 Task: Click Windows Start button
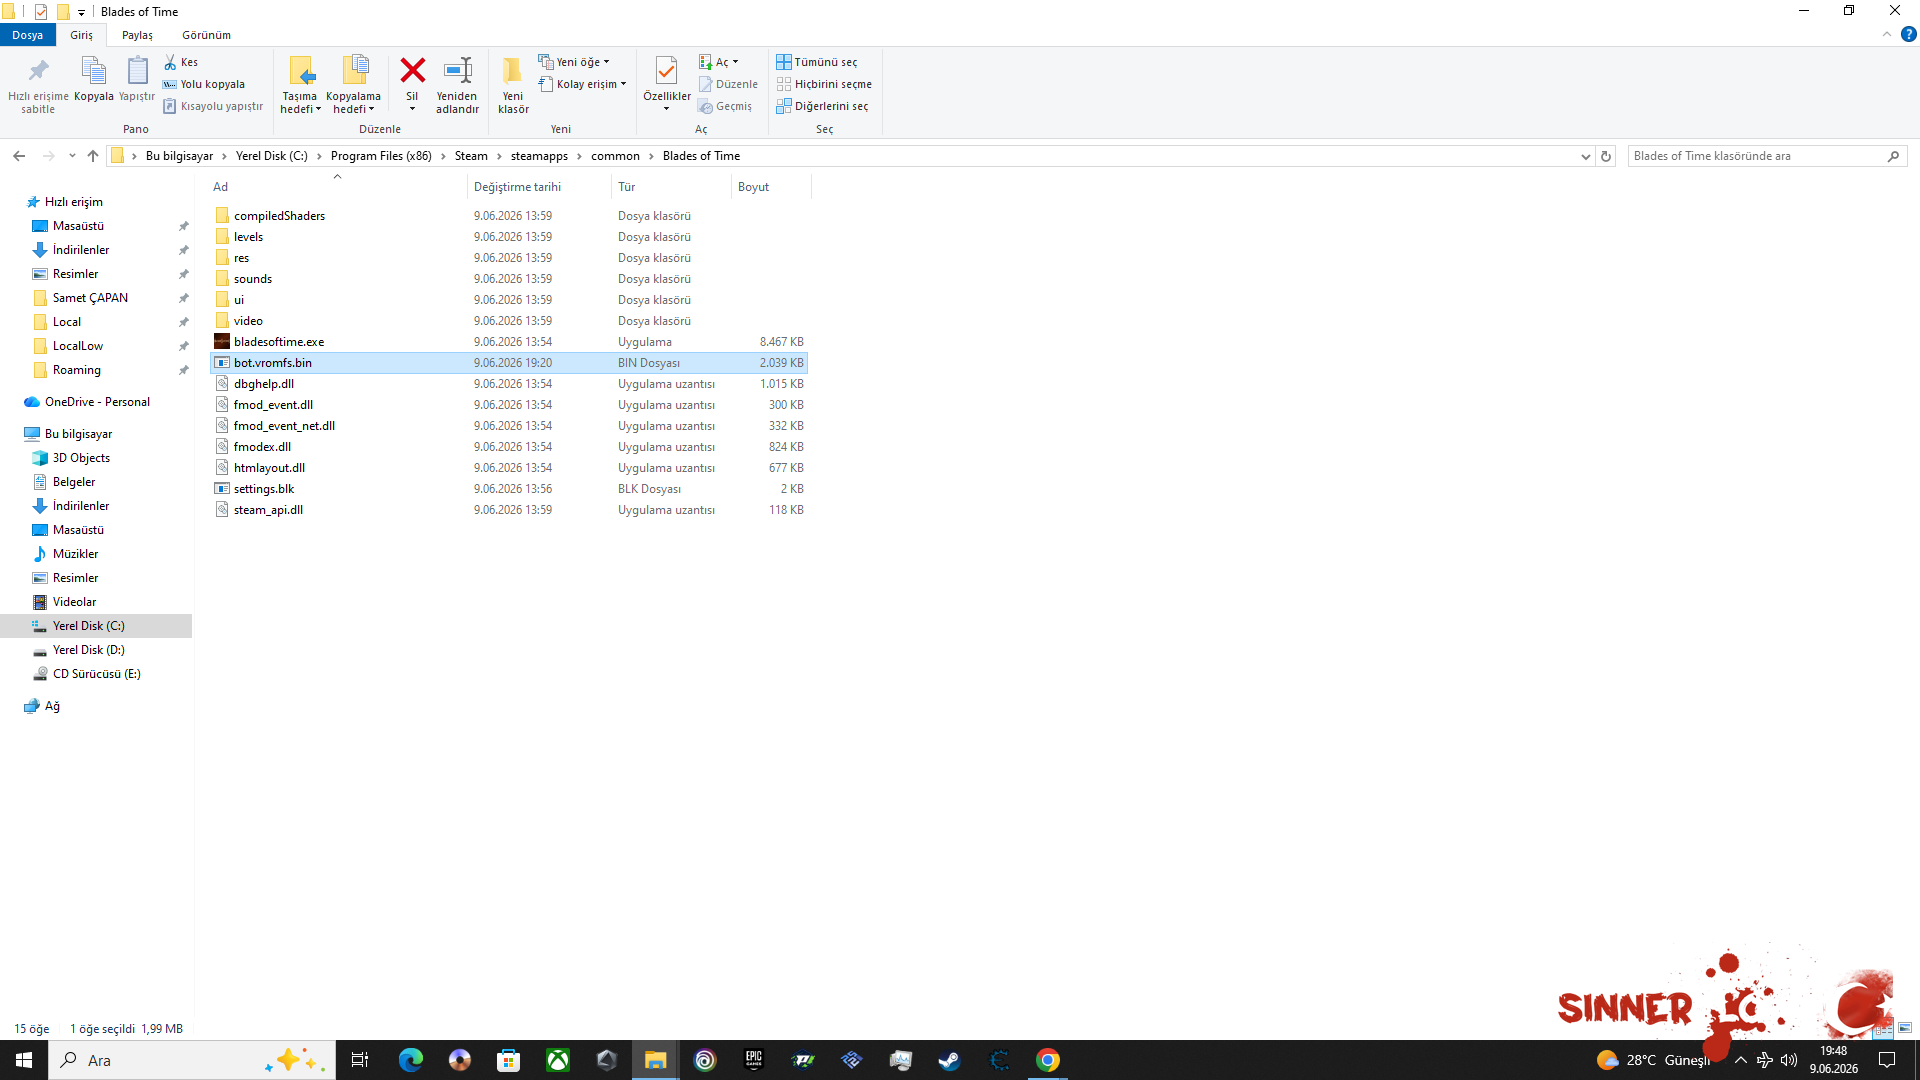(24, 1060)
